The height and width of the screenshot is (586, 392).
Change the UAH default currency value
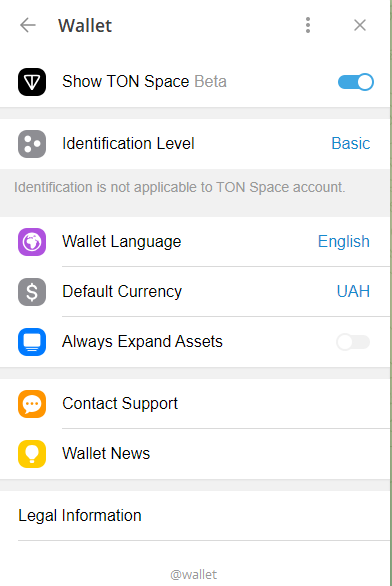point(353,292)
